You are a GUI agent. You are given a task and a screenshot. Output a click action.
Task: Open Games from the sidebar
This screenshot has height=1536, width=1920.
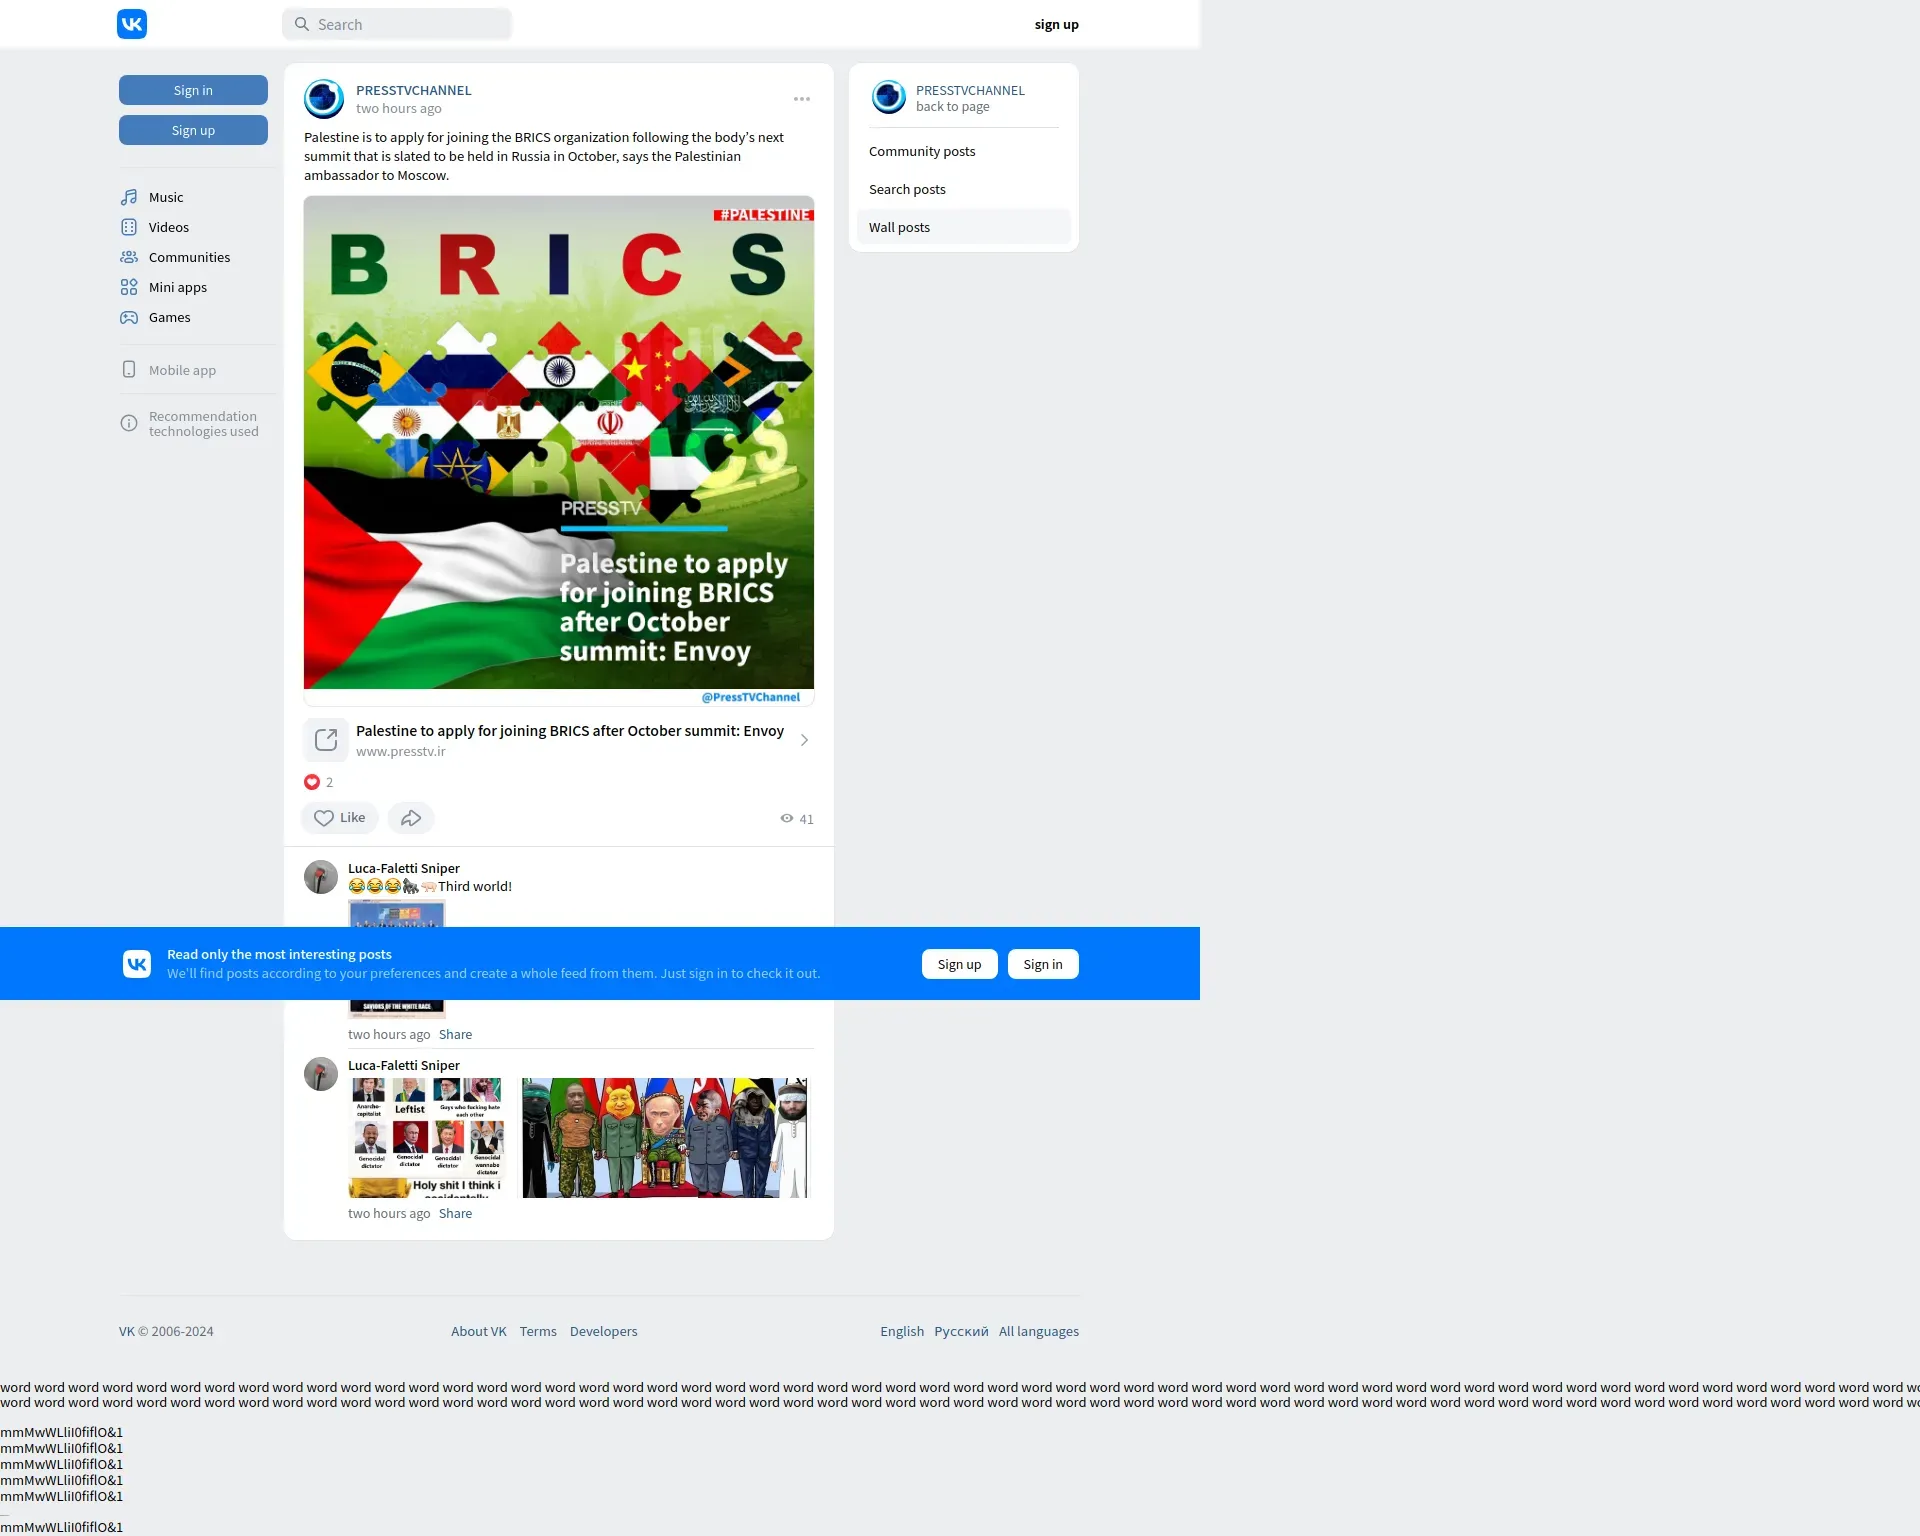click(169, 317)
